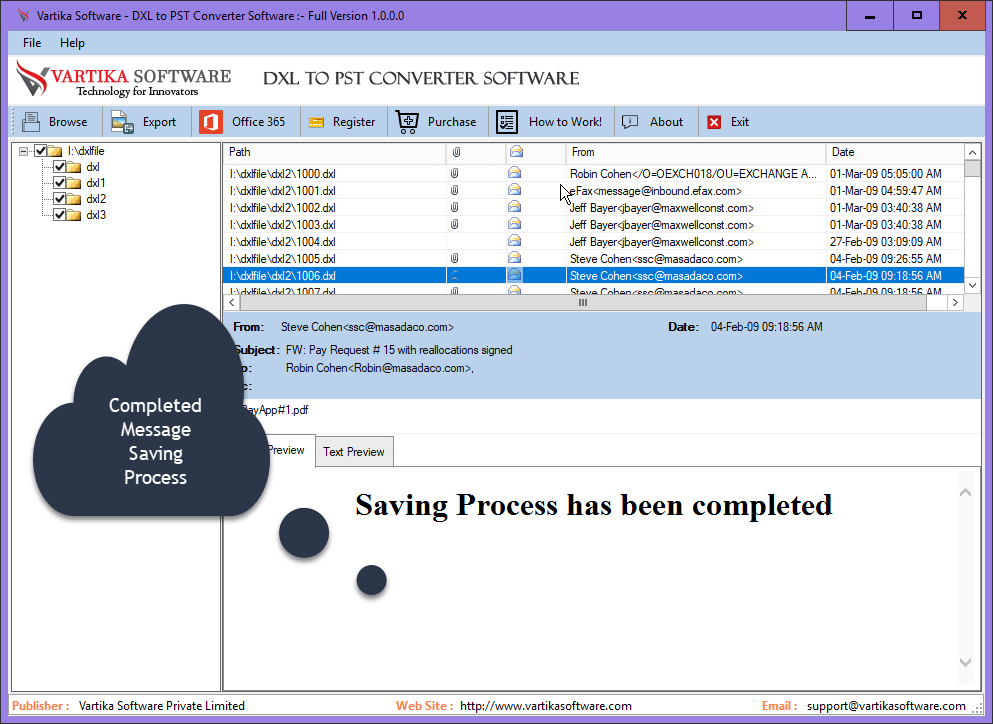
Task: Select the dxl folder name in tree
Action: click(93, 167)
